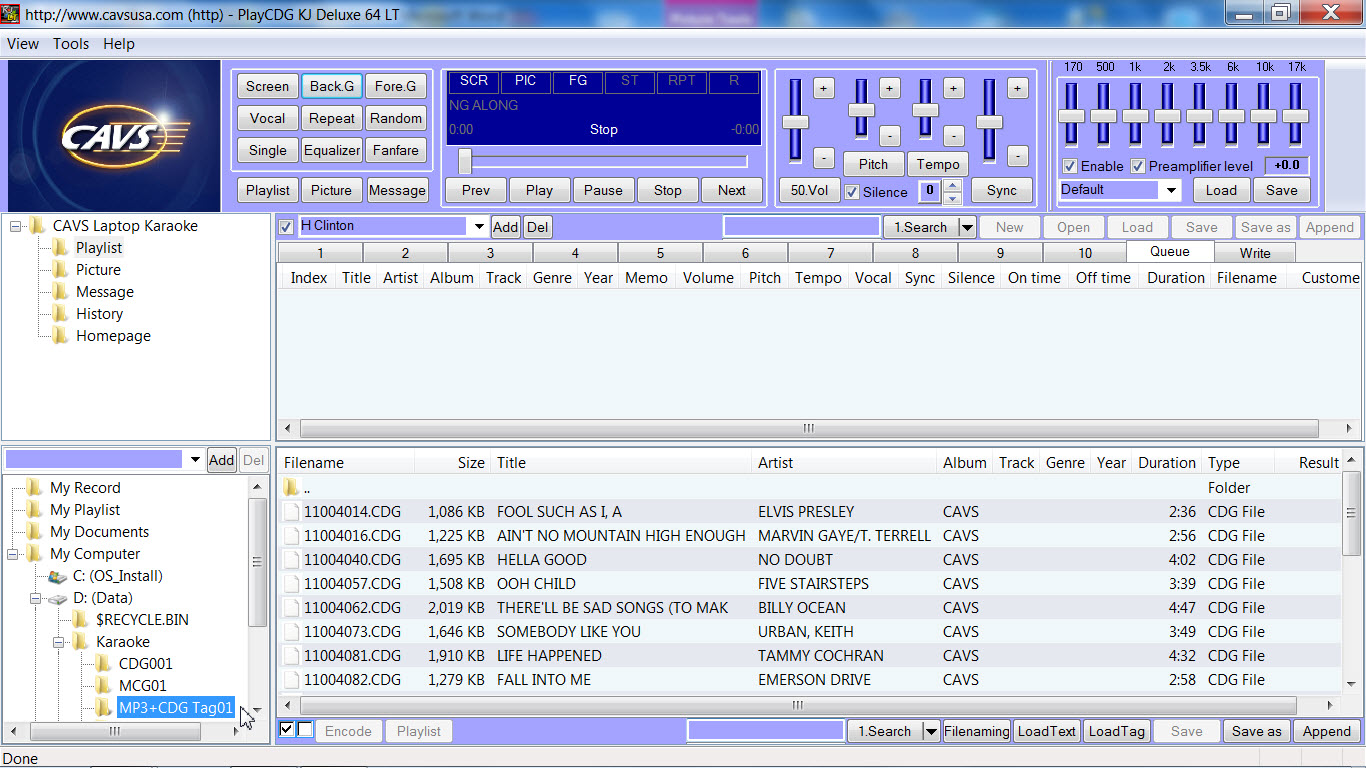
Task: Open the H Clinton singer dropdown
Action: (x=479, y=227)
